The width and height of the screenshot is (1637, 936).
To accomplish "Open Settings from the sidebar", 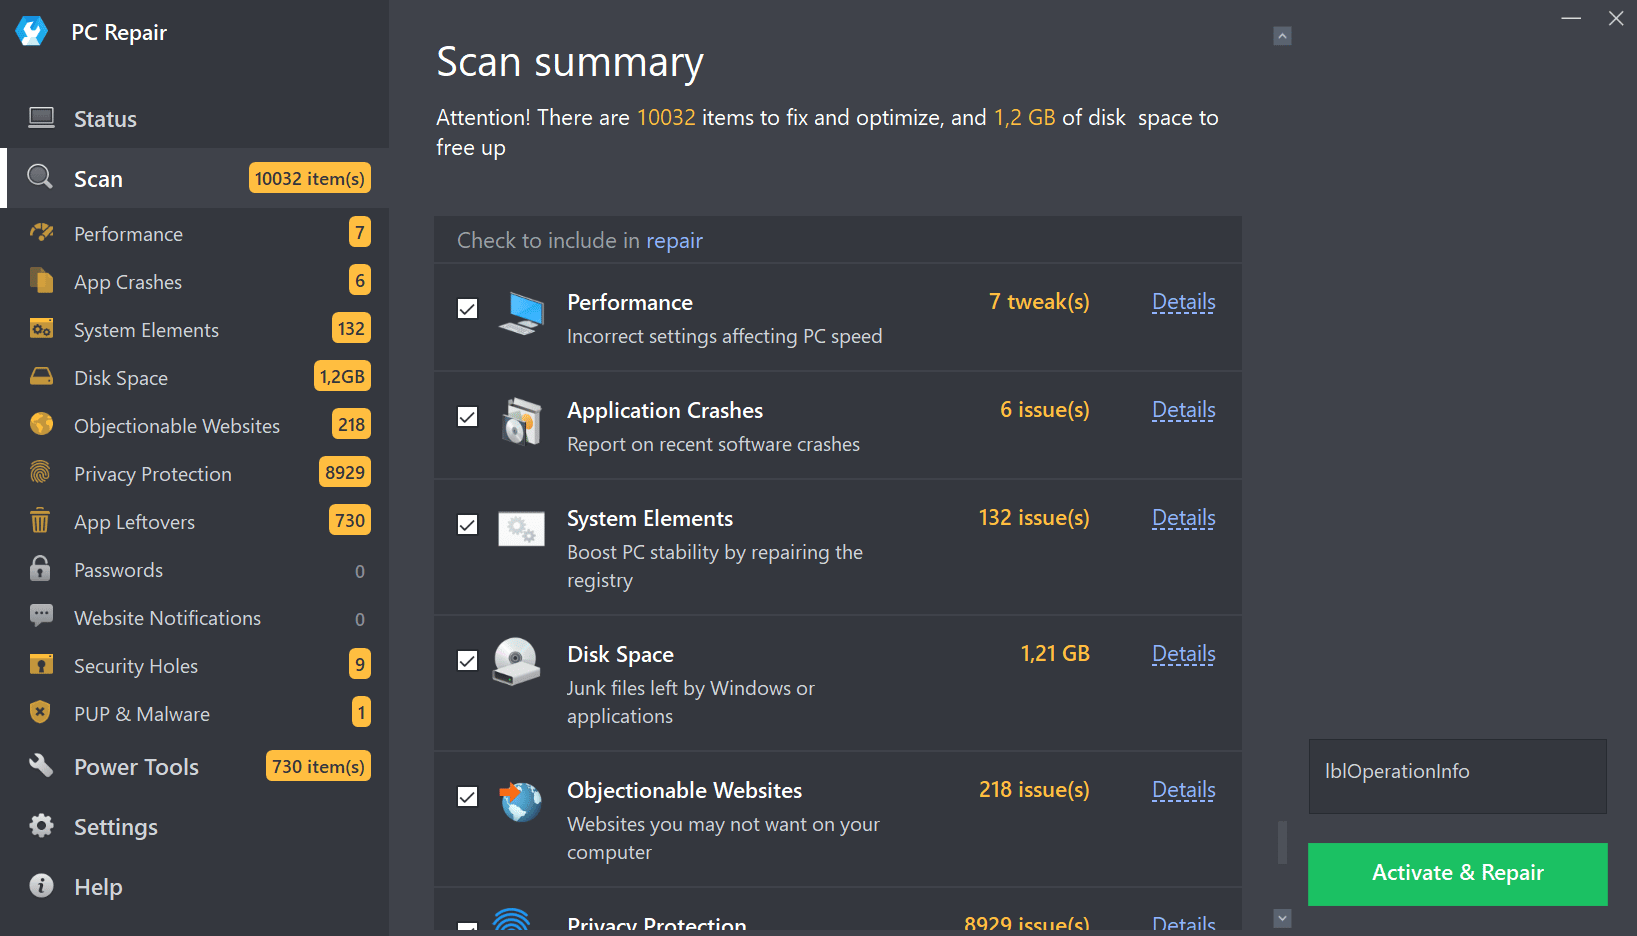I will click(x=115, y=827).
